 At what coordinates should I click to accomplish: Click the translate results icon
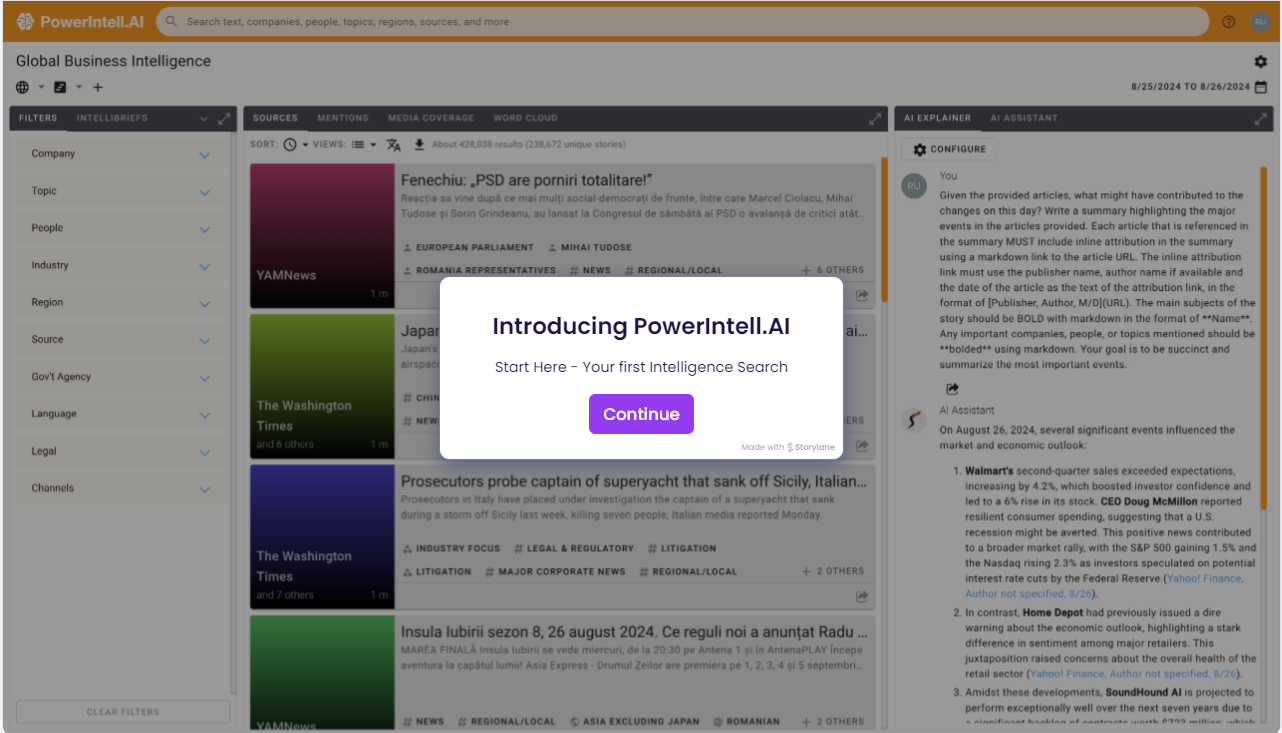click(x=394, y=144)
